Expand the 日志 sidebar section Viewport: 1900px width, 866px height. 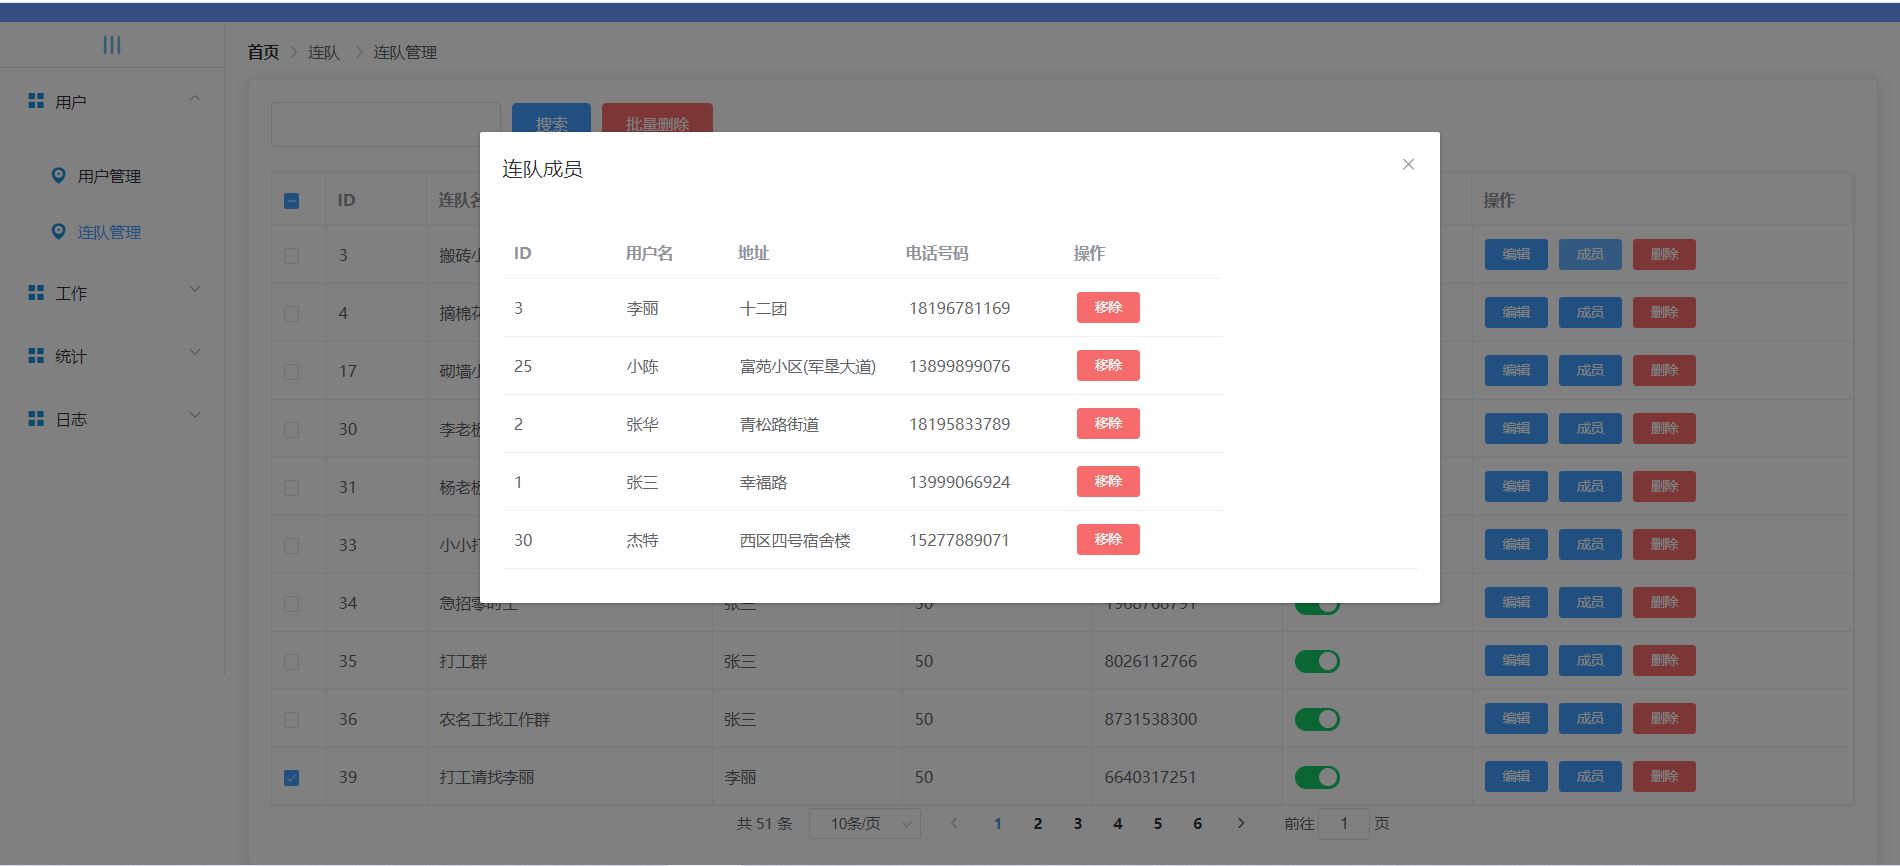(x=195, y=416)
